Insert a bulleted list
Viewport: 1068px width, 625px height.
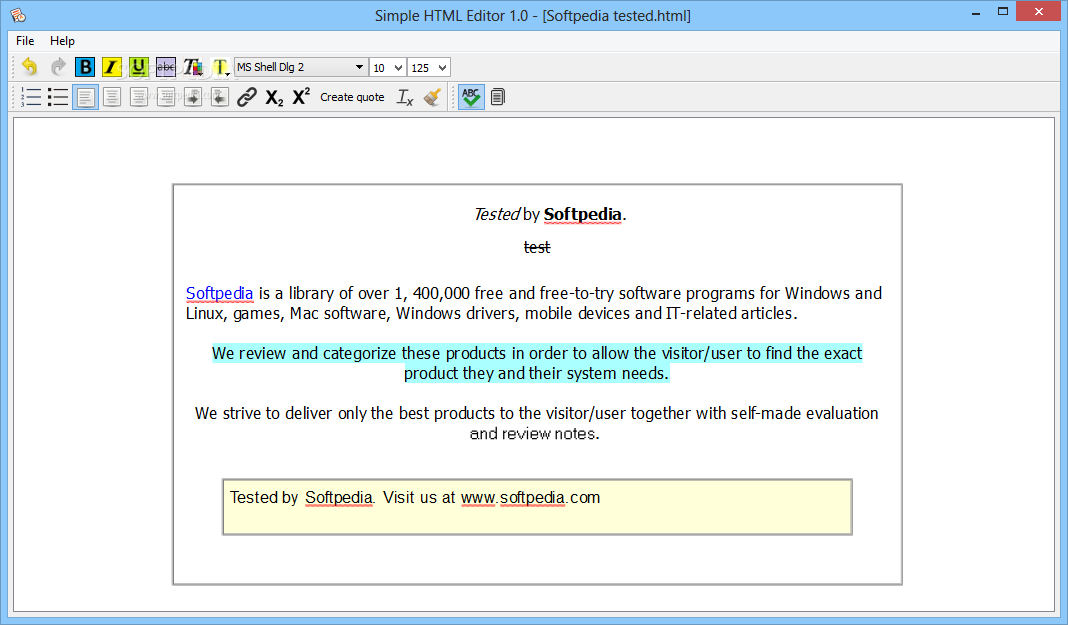tap(58, 97)
